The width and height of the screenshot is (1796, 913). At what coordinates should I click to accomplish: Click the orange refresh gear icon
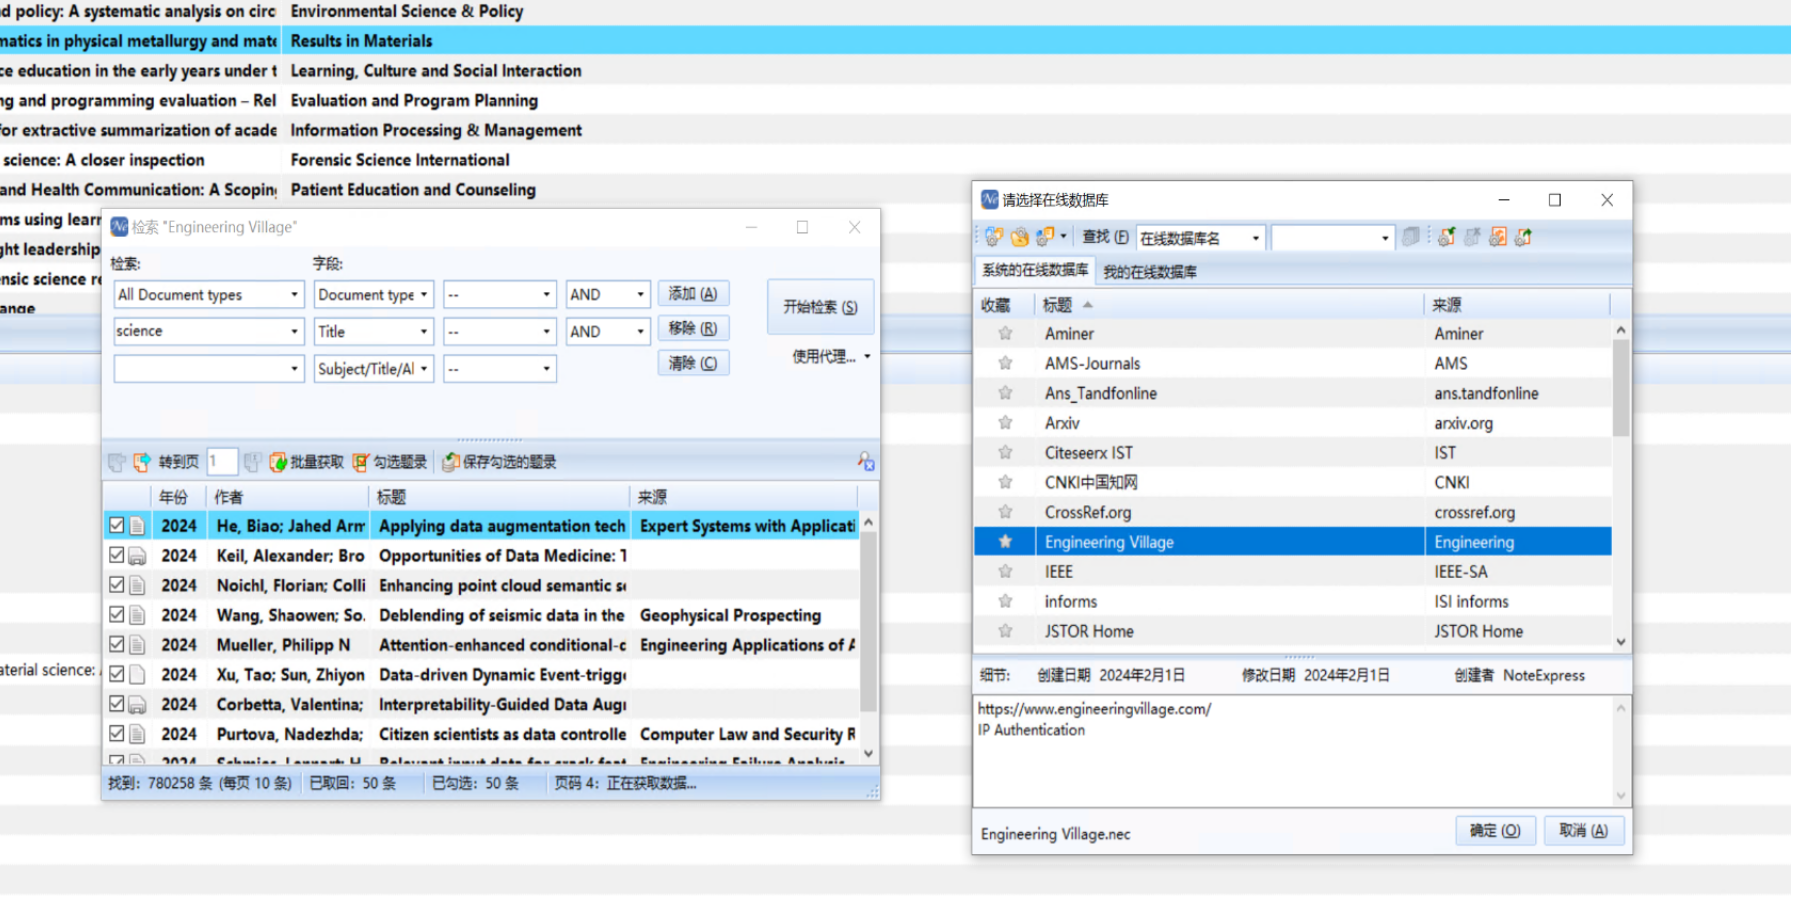click(1498, 237)
